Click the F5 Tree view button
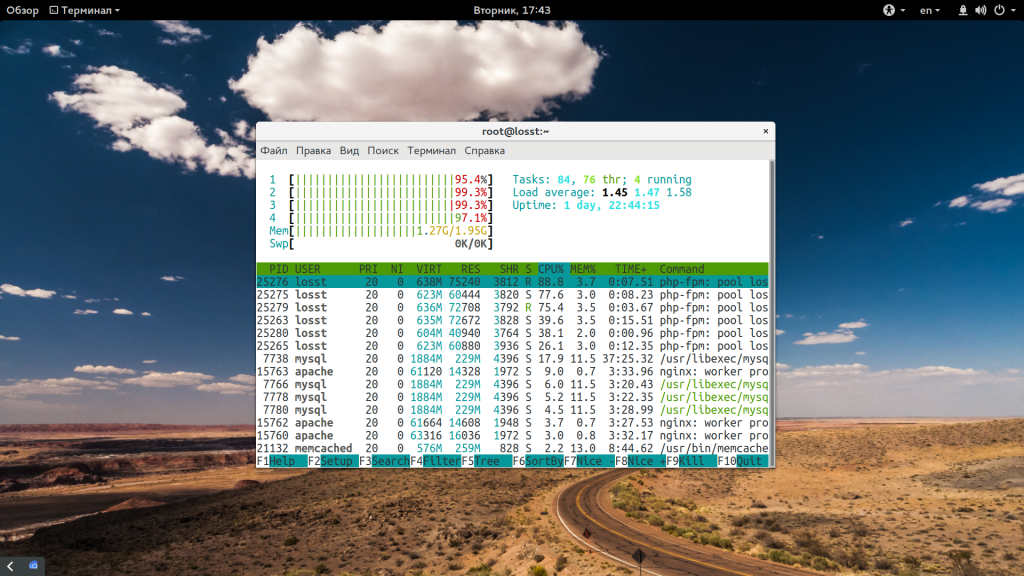 pos(485,461)
